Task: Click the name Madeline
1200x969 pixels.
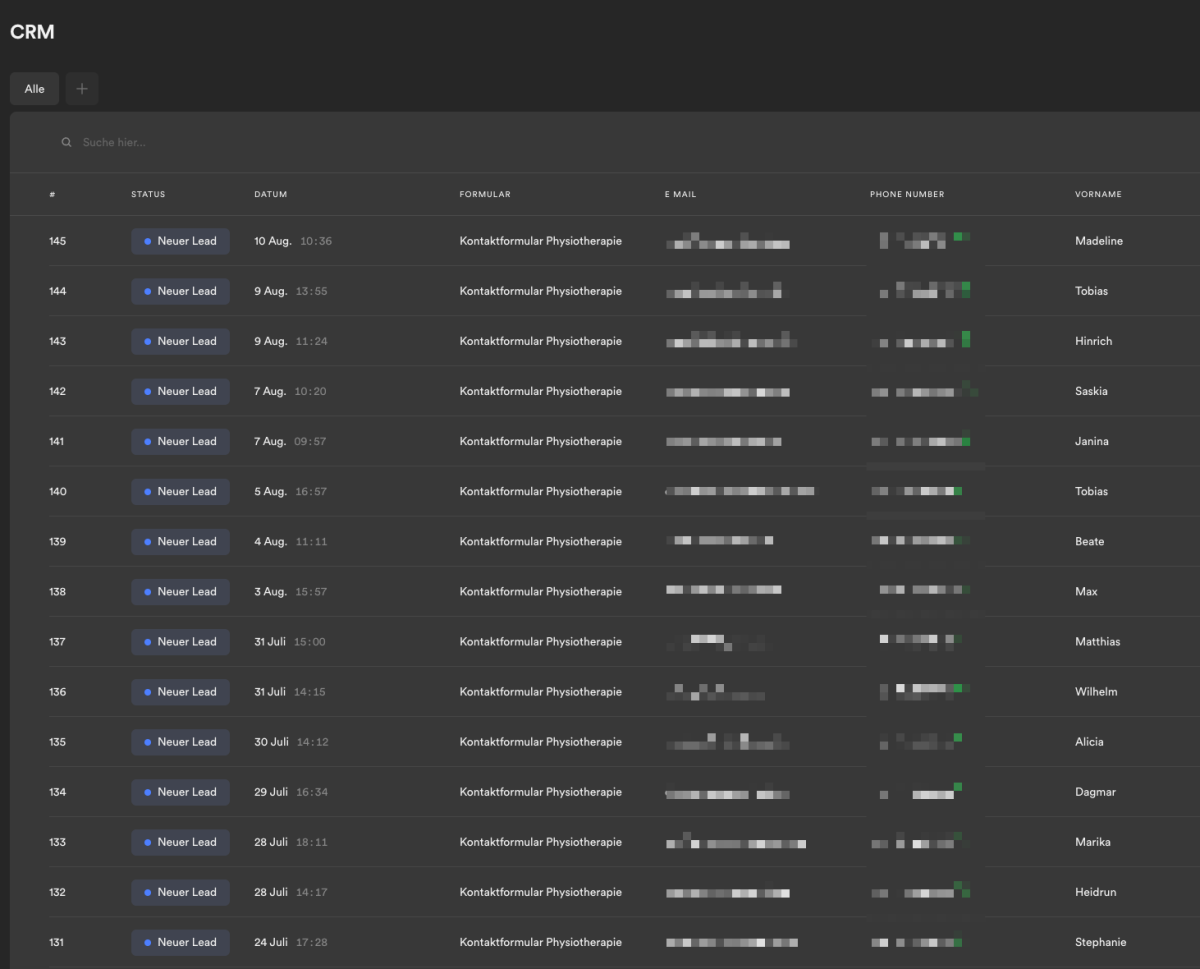Action: (1099, 241)
